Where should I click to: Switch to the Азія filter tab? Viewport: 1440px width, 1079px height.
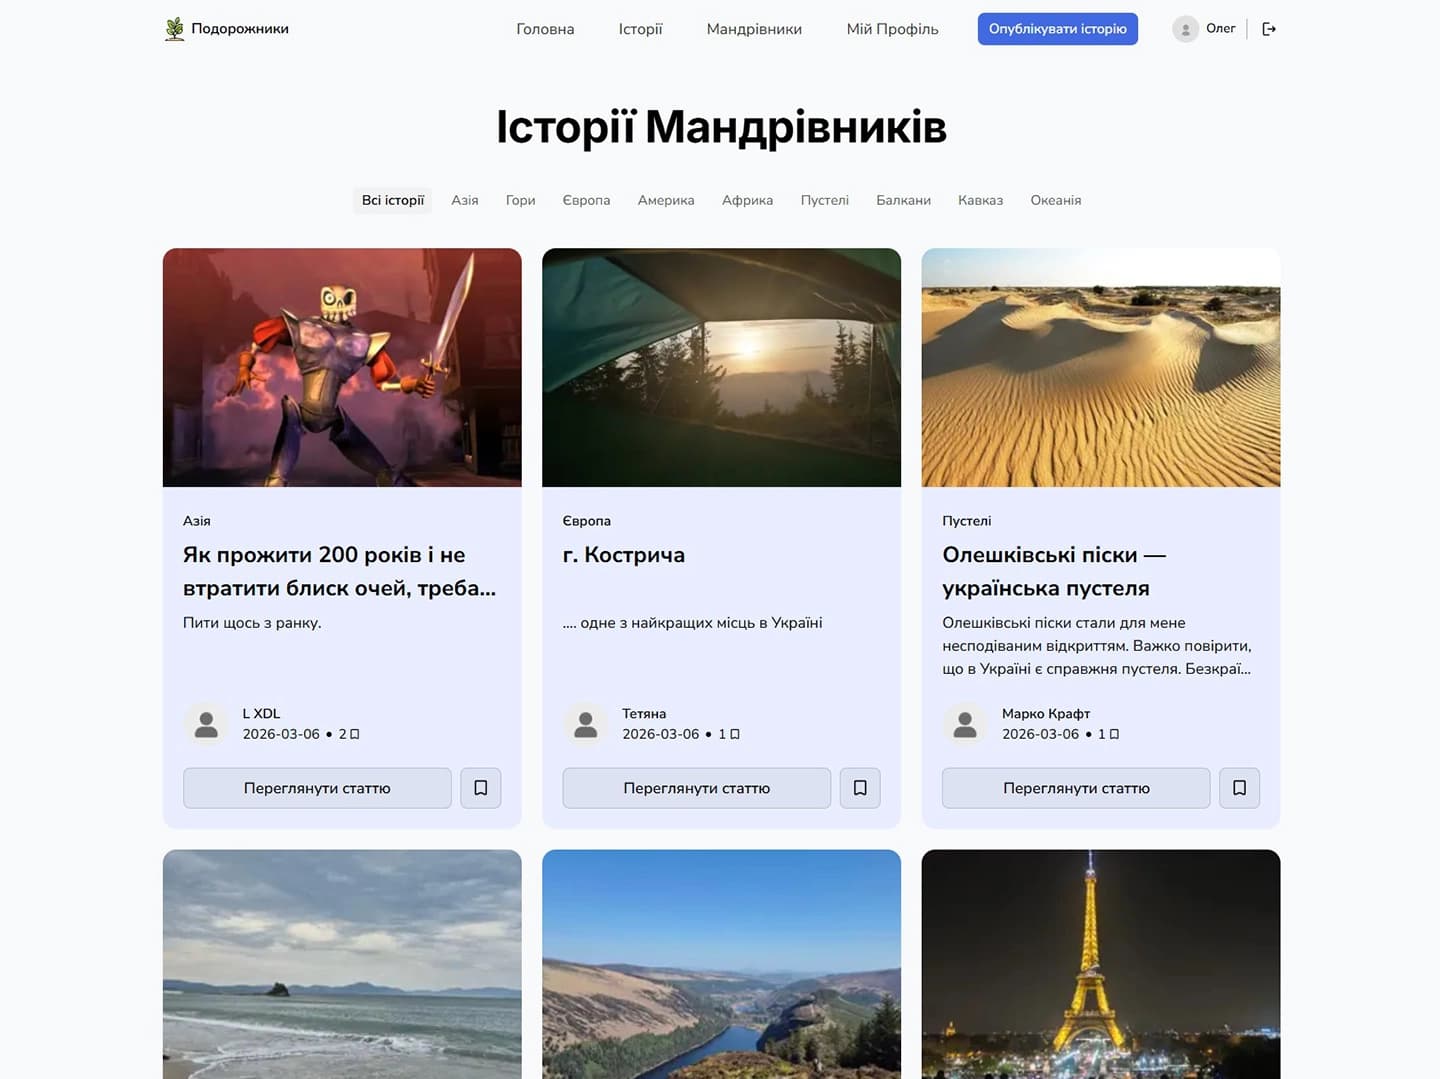(464, 200)
